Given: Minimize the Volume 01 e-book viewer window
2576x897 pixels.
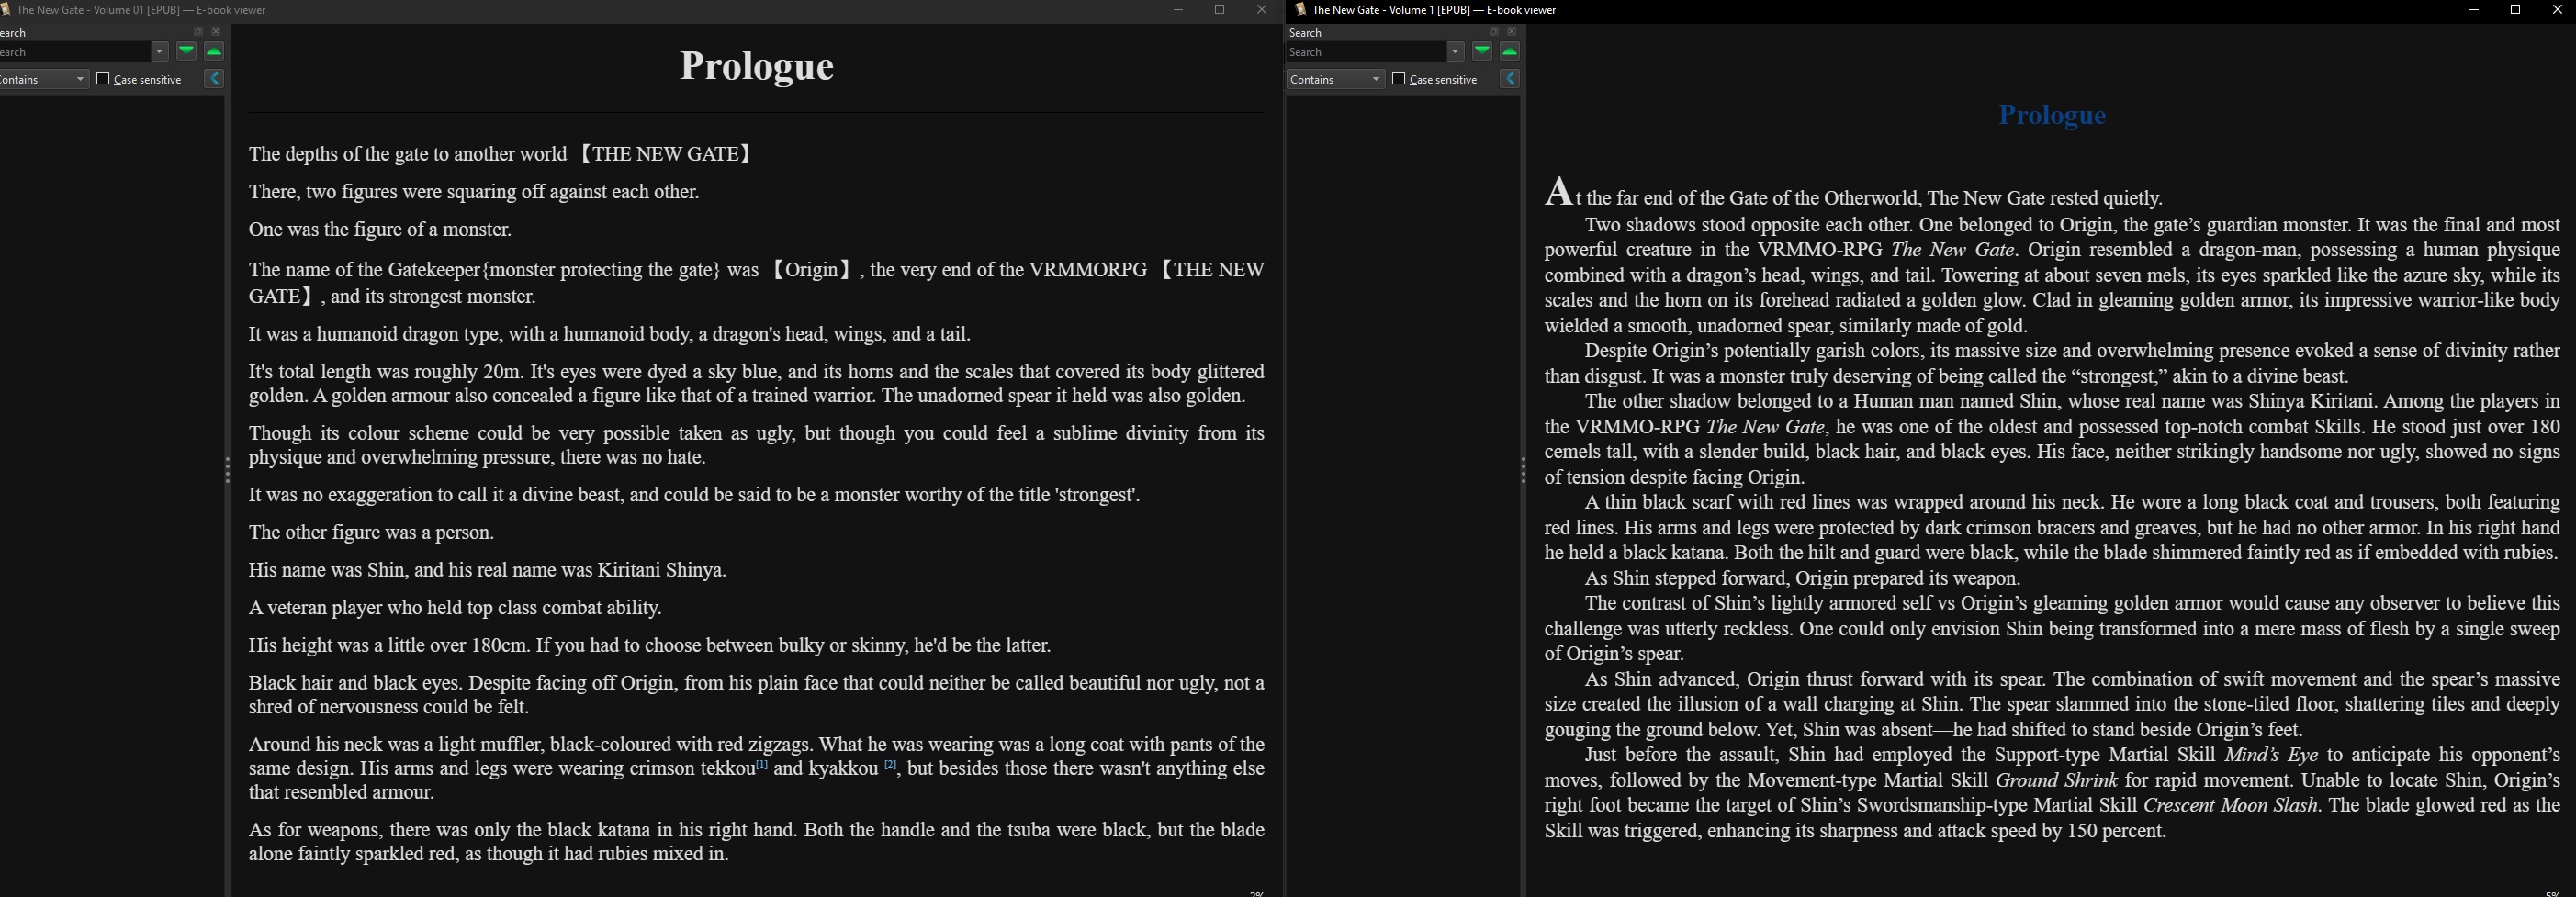Looking at the screenshot, I should pyautogui.click(x=1178, y=10).
